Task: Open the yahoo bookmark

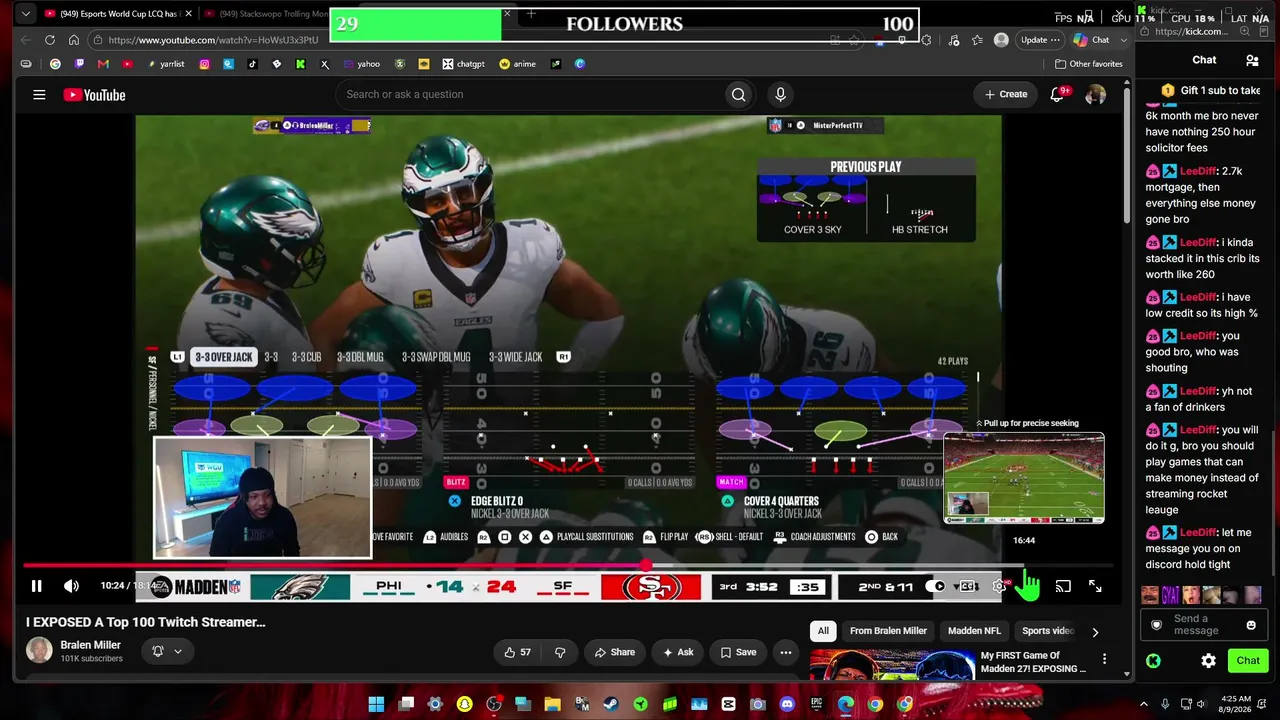Action: (x=362, y=64)
